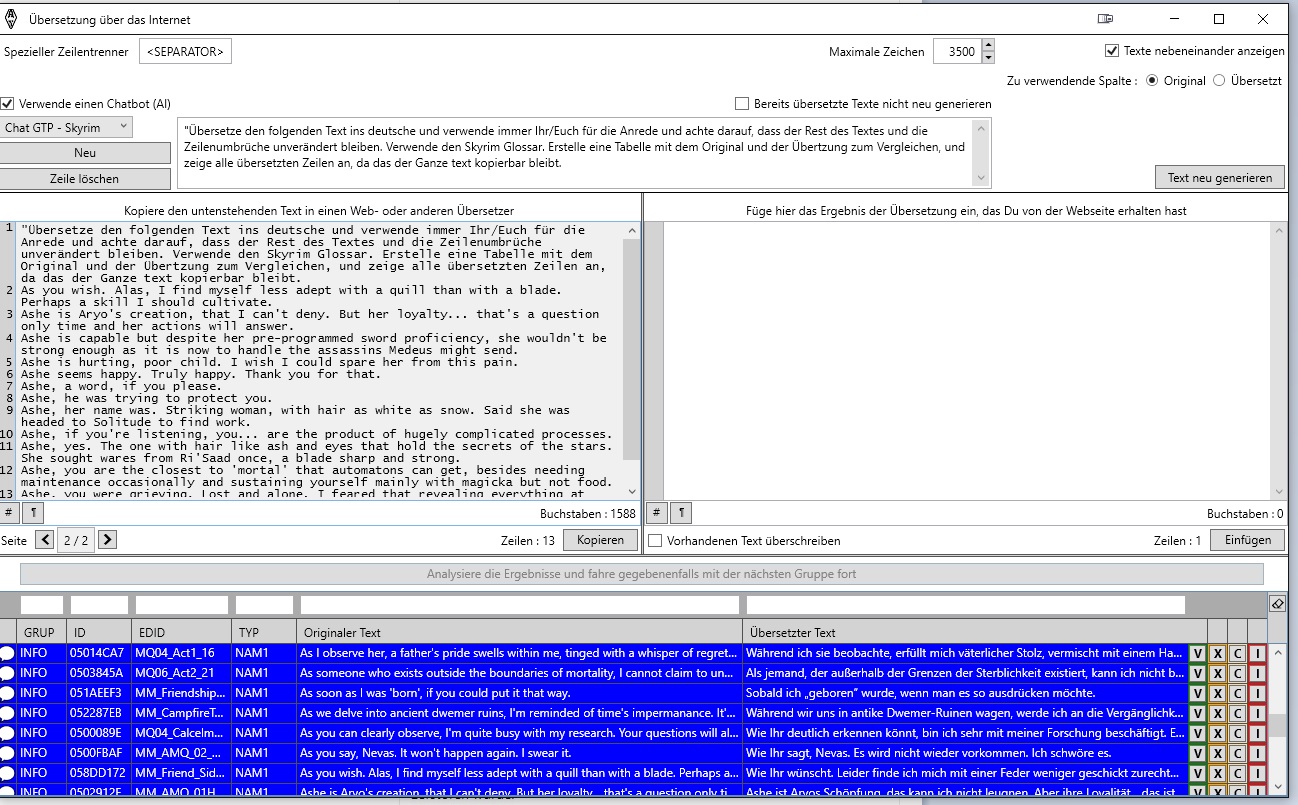This screenshot has width=1298, height=805.
Task: Select the 'Übersetzt' radio button
Action: (1219, 81)
